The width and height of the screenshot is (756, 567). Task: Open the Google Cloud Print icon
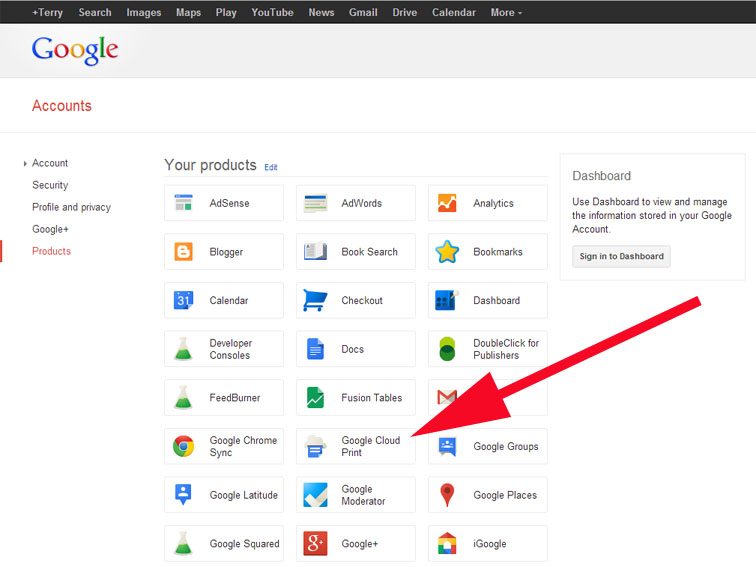pos(315,446)
